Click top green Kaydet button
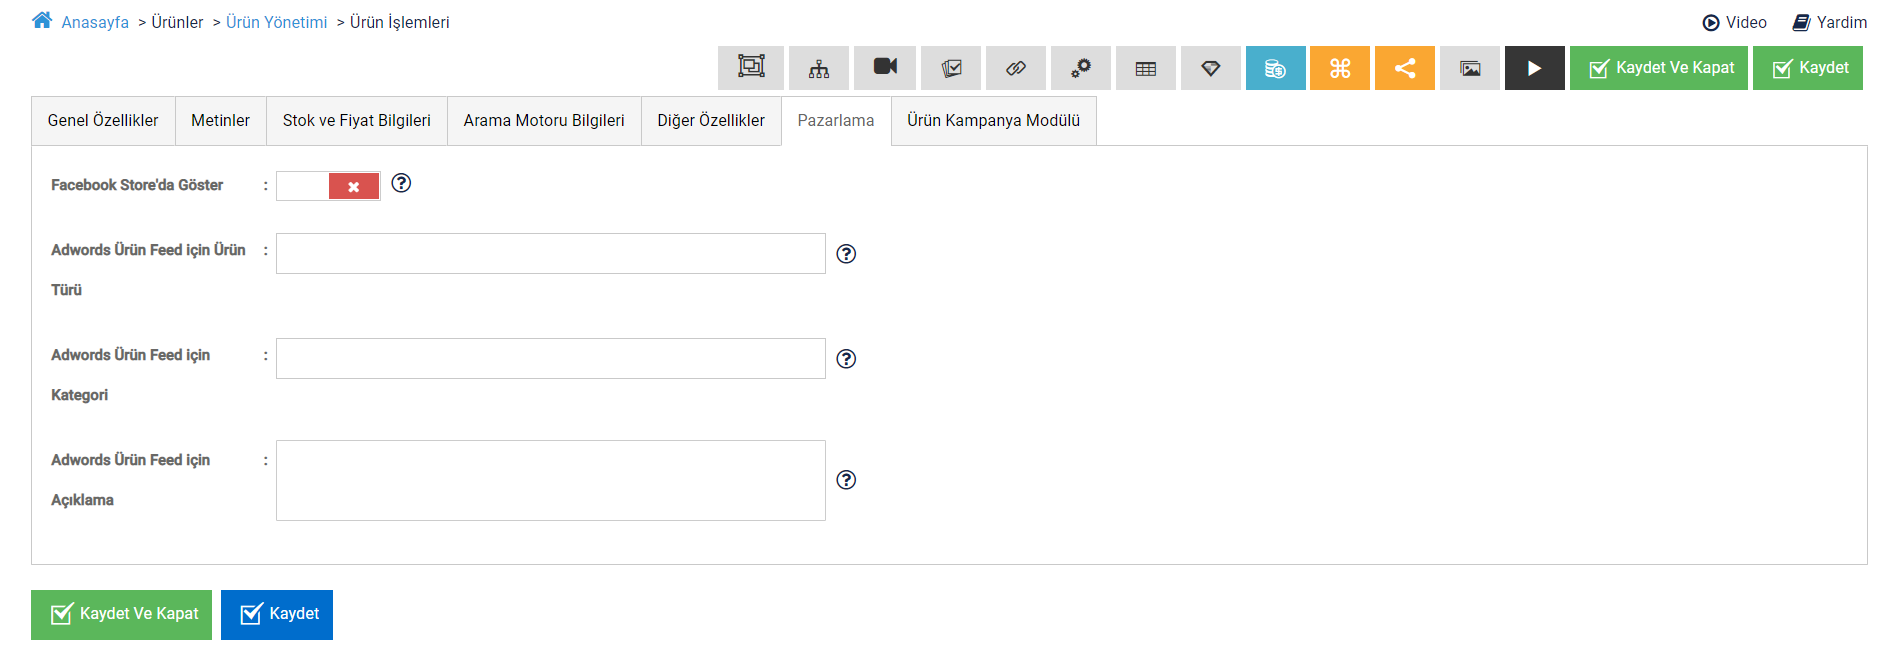The image size is (1897, 663). pyautogui.click(x=1808, y=68)
